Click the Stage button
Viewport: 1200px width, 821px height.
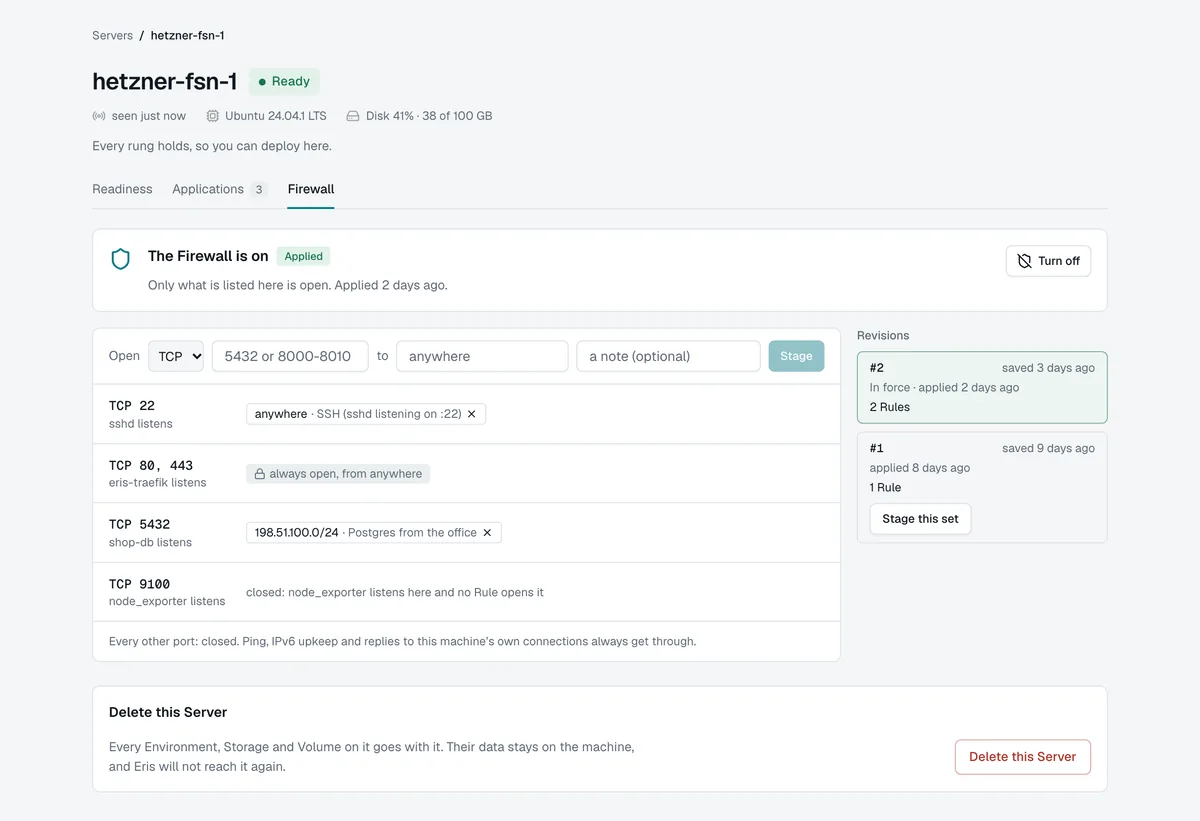(796, 356)
